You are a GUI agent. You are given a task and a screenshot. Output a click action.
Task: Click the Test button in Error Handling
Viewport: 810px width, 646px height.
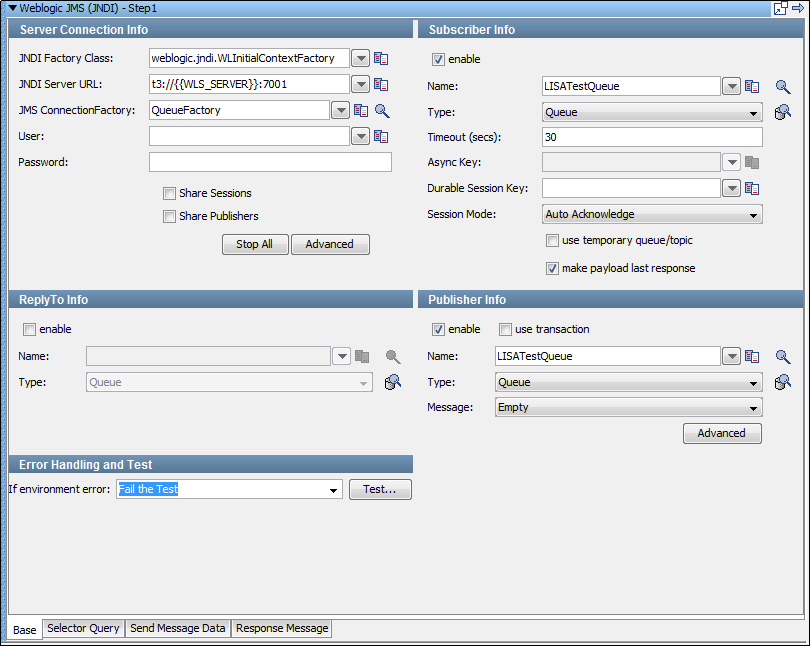click(380, 489)
